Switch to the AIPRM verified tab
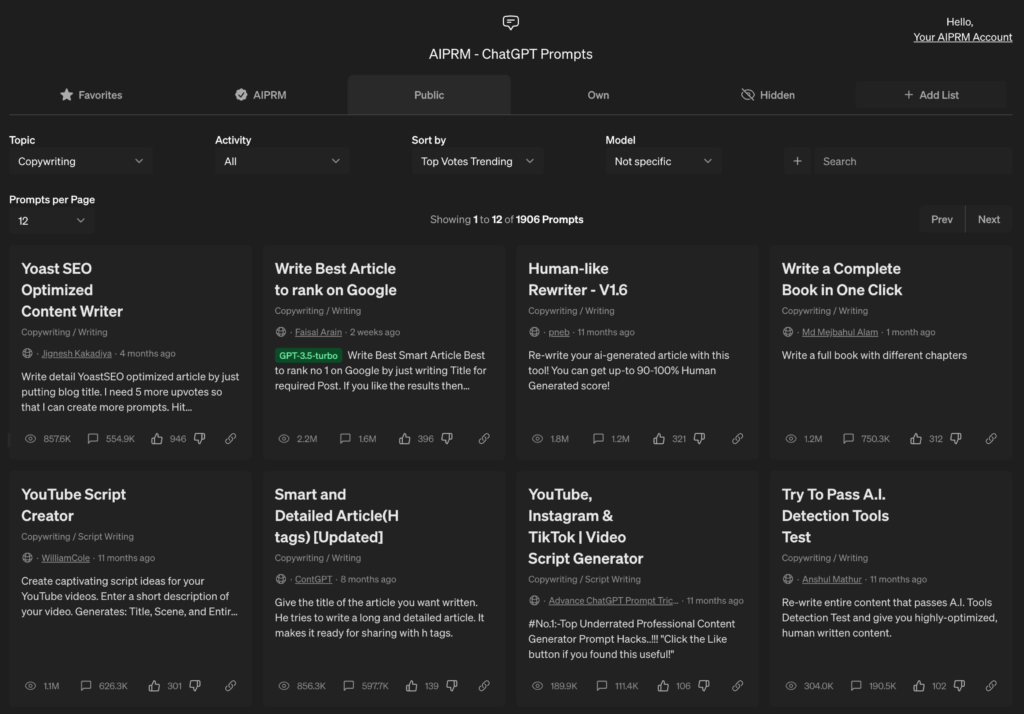 tap(261, 95)
